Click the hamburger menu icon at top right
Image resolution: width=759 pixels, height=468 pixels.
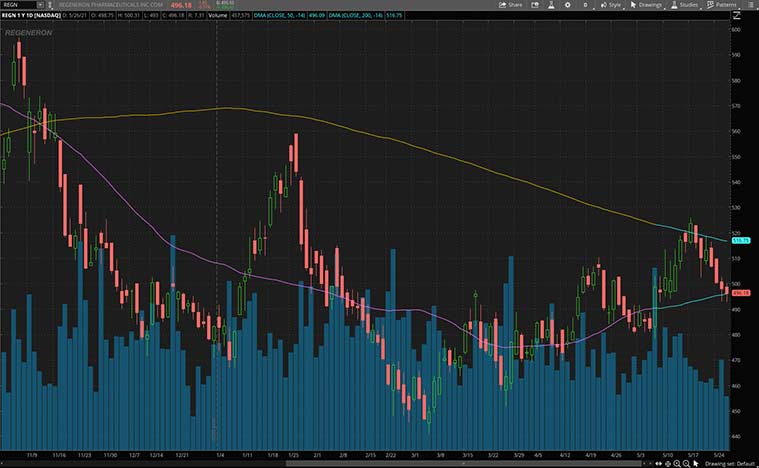(x=749, y=5)
